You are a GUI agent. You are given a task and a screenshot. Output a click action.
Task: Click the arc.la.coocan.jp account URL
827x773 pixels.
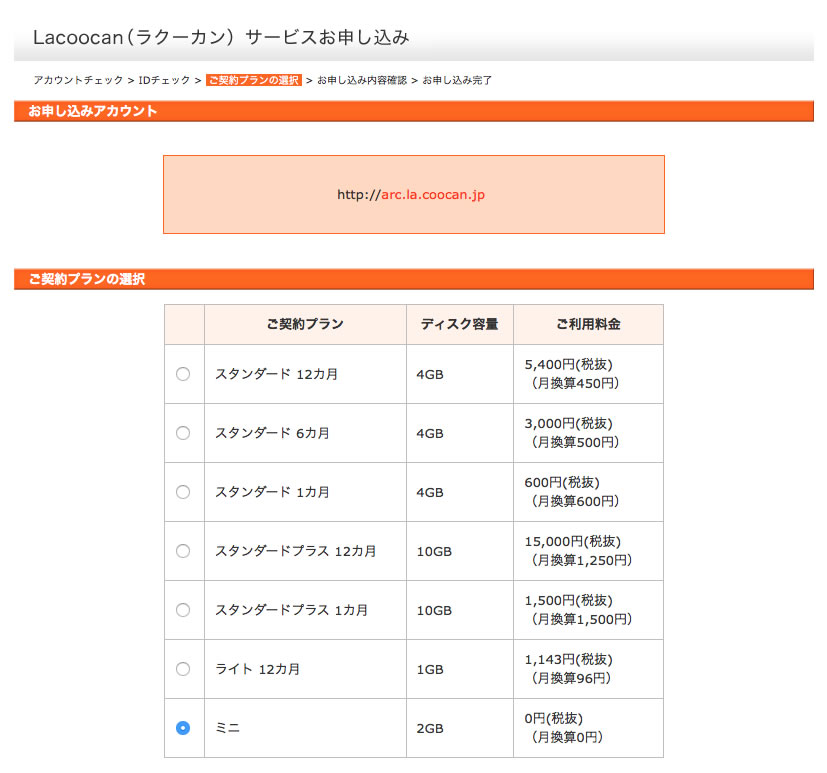pyautogui.click(x=432, y=195)
